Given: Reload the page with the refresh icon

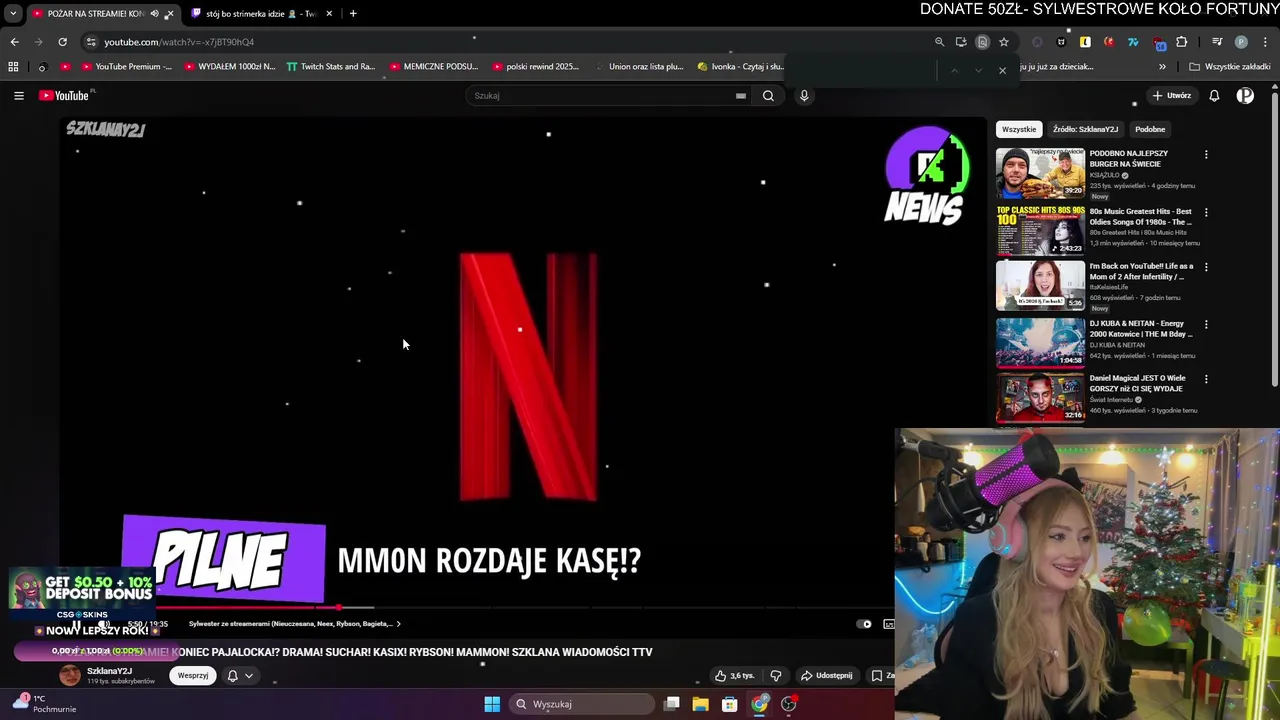Looking at the screenshot, I should 62,42.
